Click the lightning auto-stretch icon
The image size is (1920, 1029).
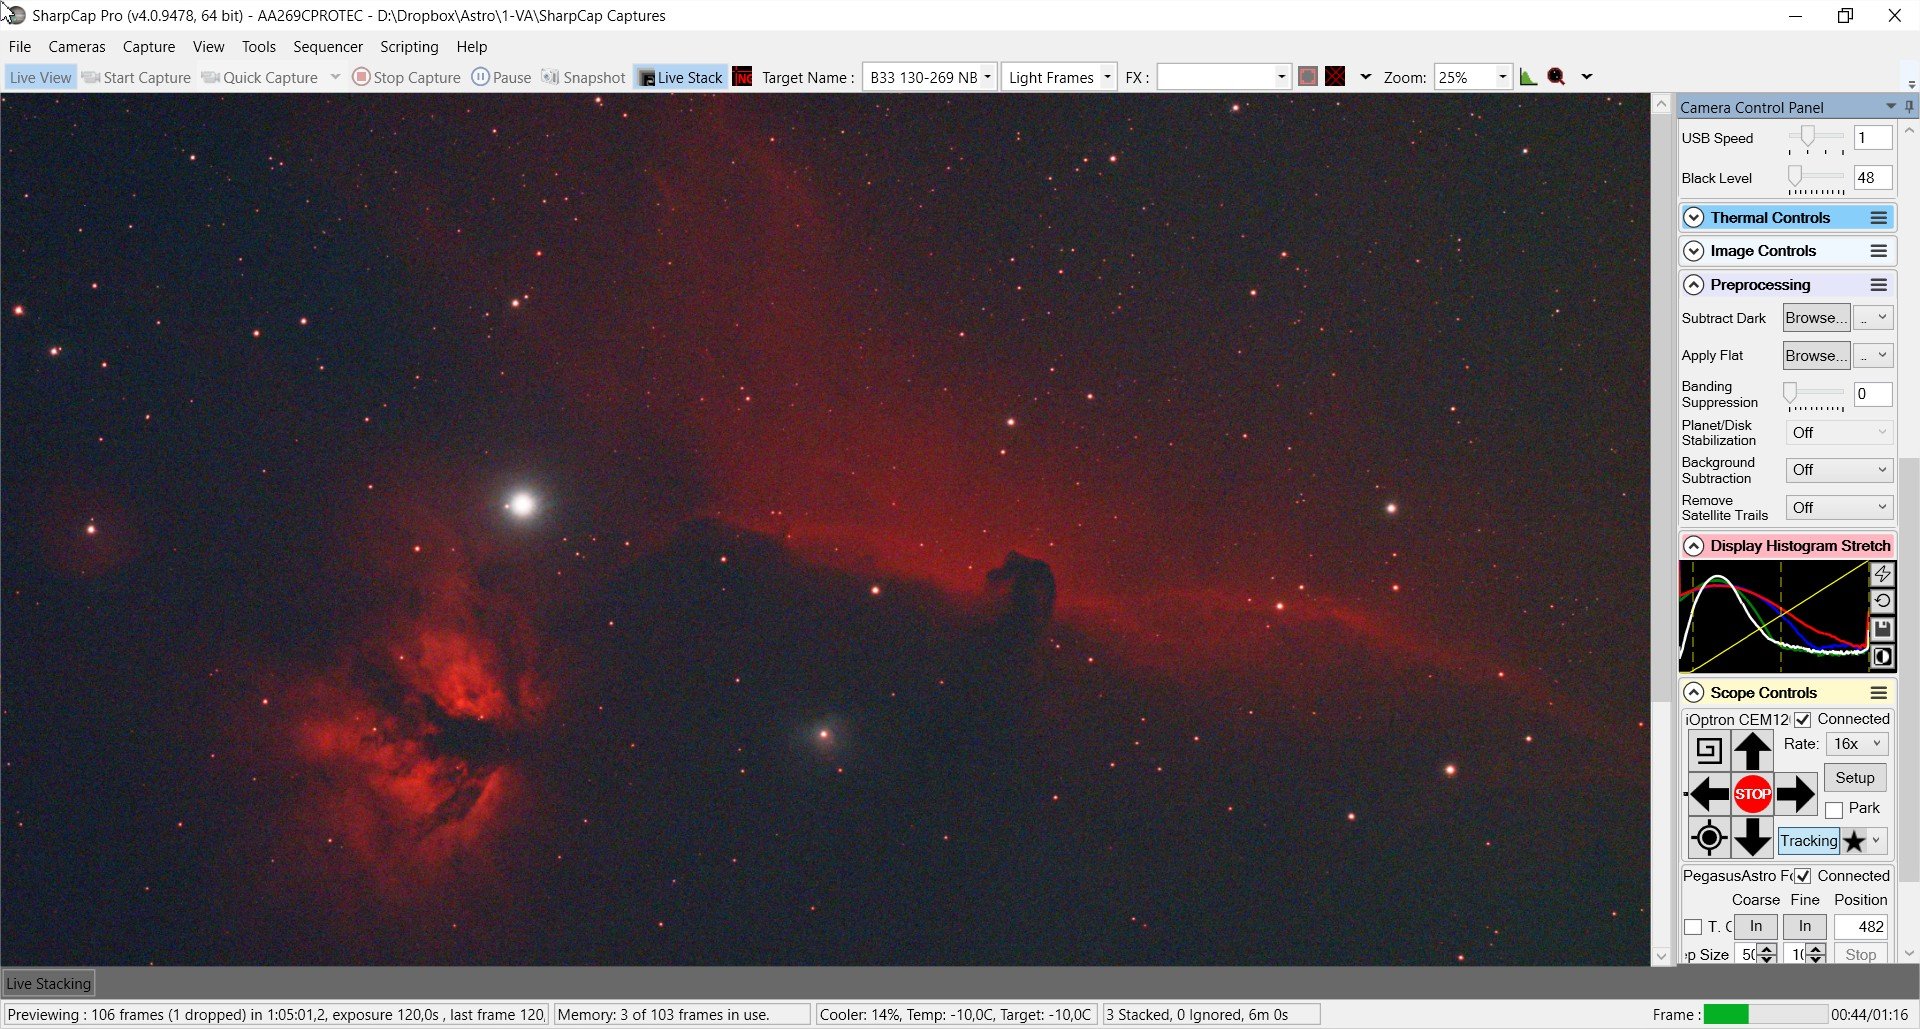1882,574
